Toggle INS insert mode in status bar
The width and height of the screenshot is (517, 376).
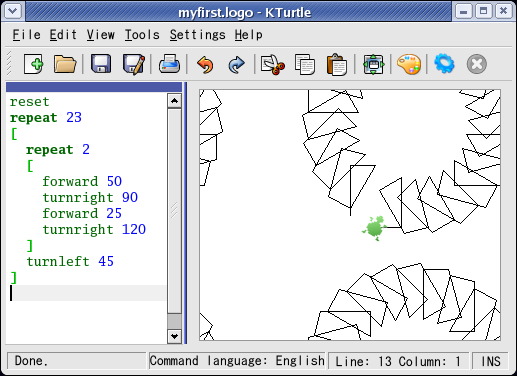pos(491,361)
